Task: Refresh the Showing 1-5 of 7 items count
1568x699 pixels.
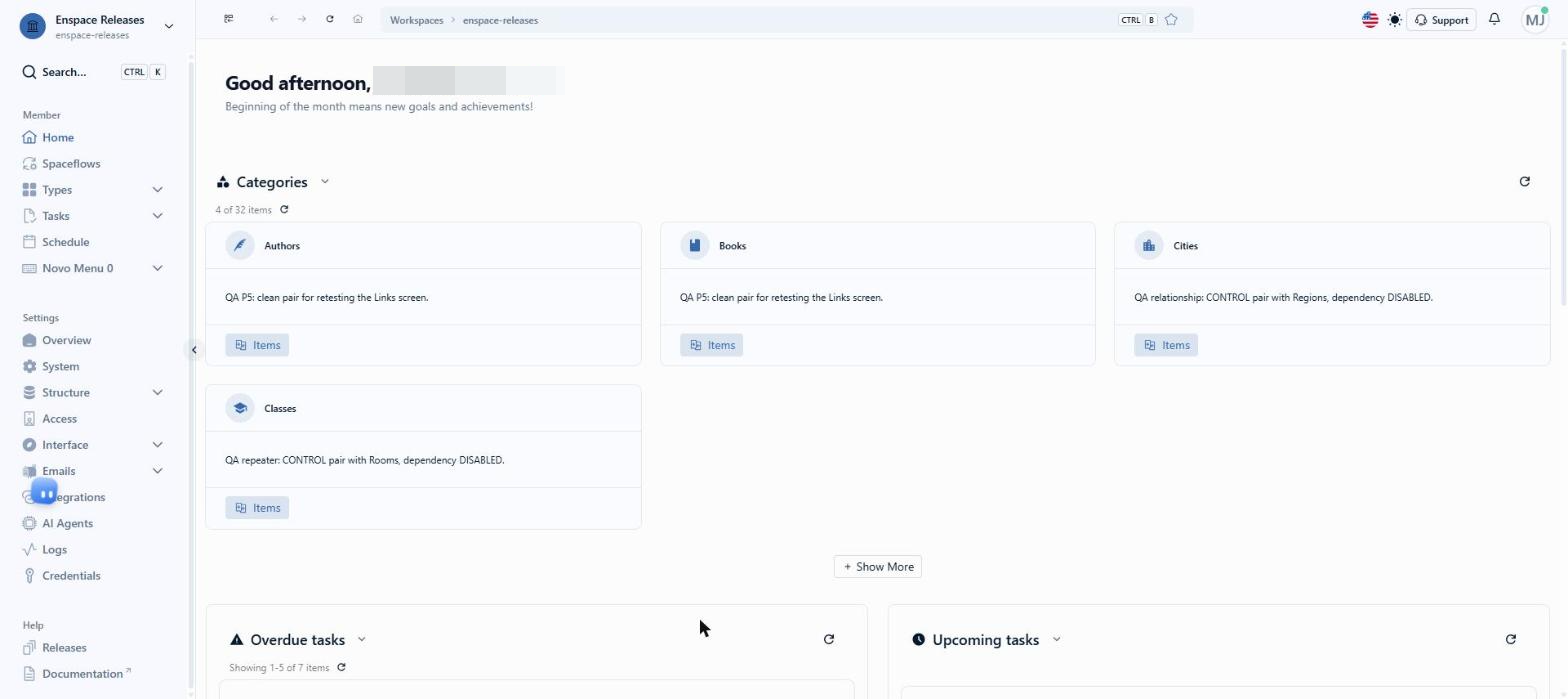Action: tap(341, 668)
